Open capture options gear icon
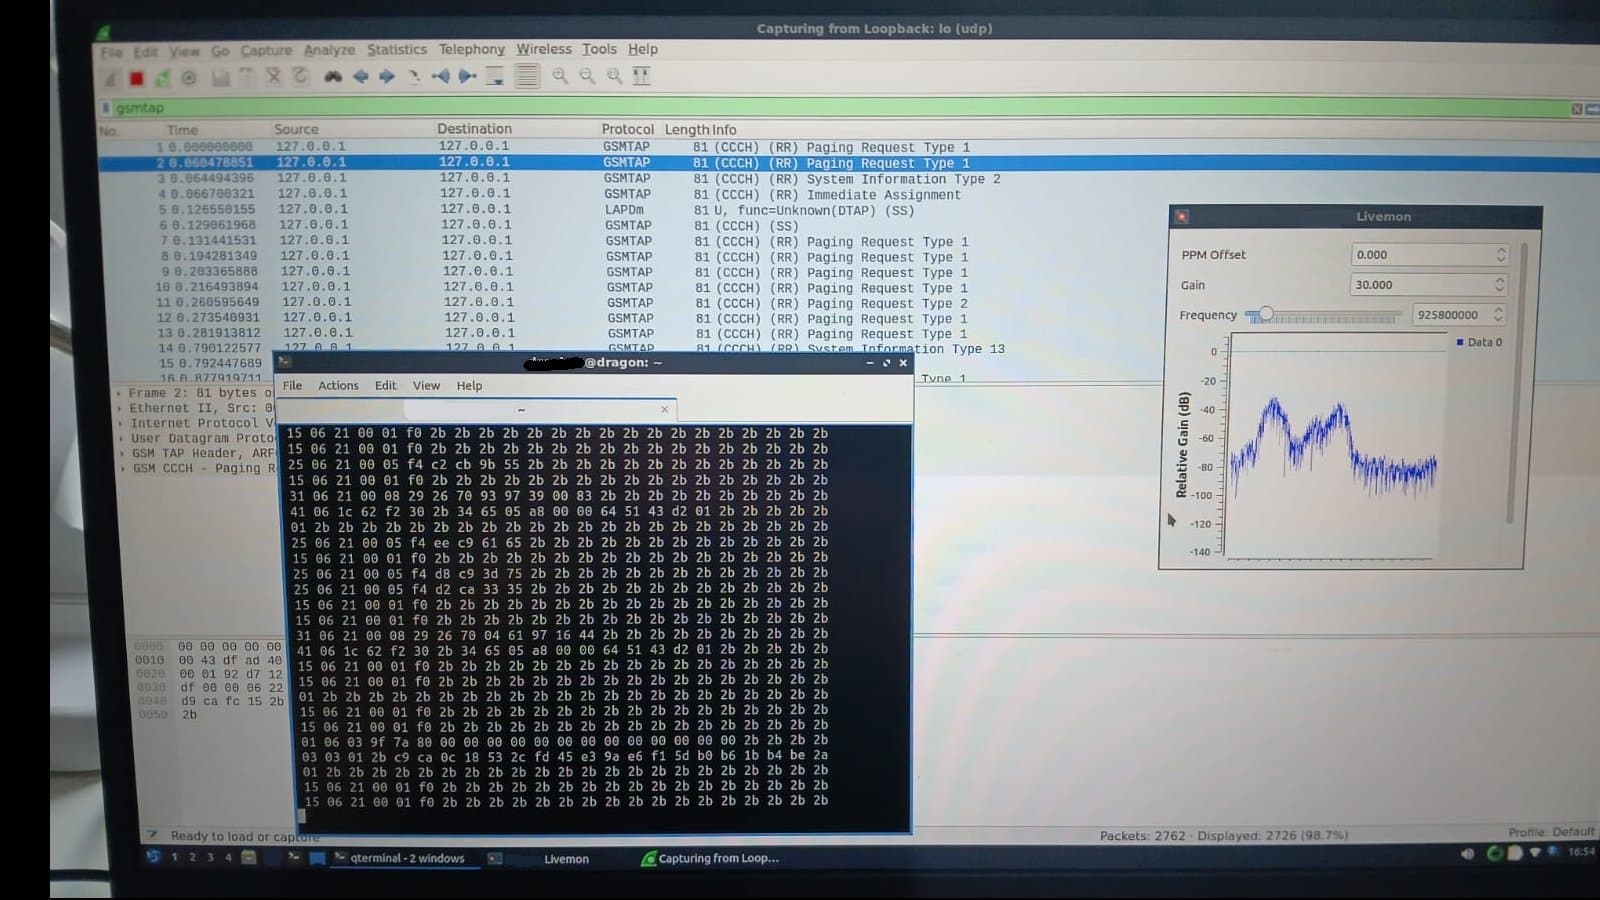 pyautogui.click(x=189, y=77)
